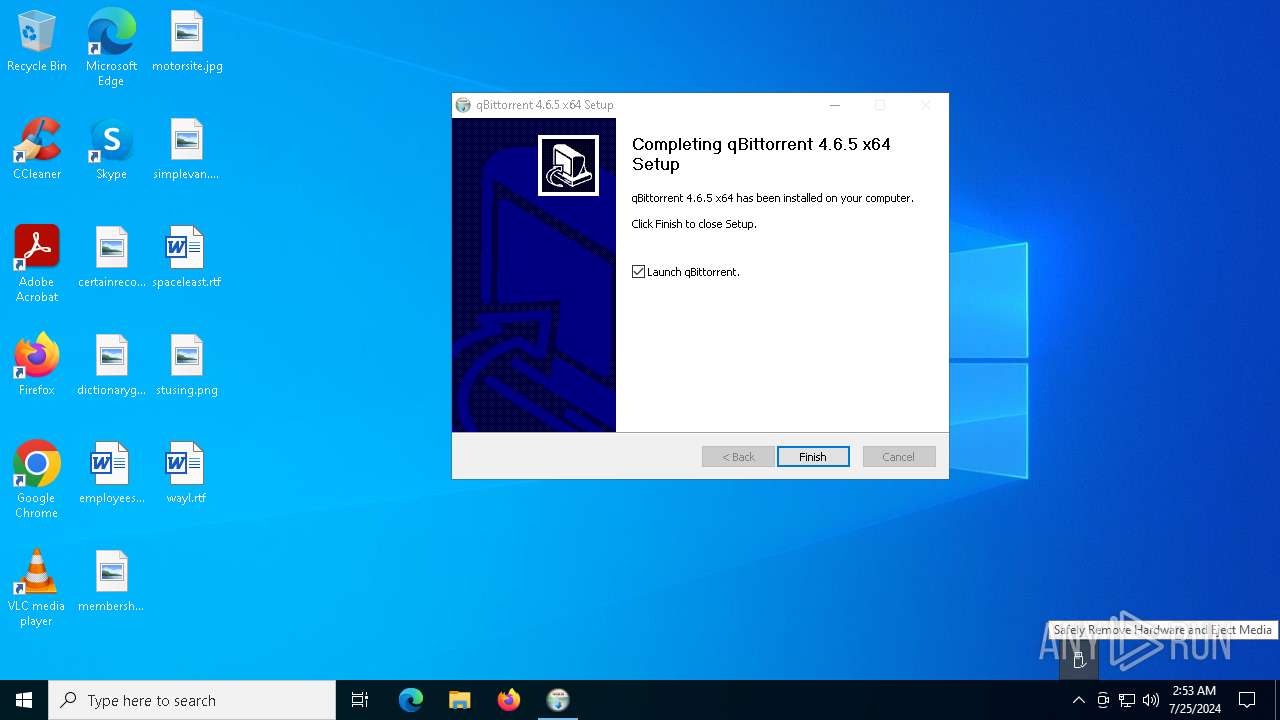Select the motorsite.jpg file
This screenshot has height=720, width=1280.
click(187, 42)
